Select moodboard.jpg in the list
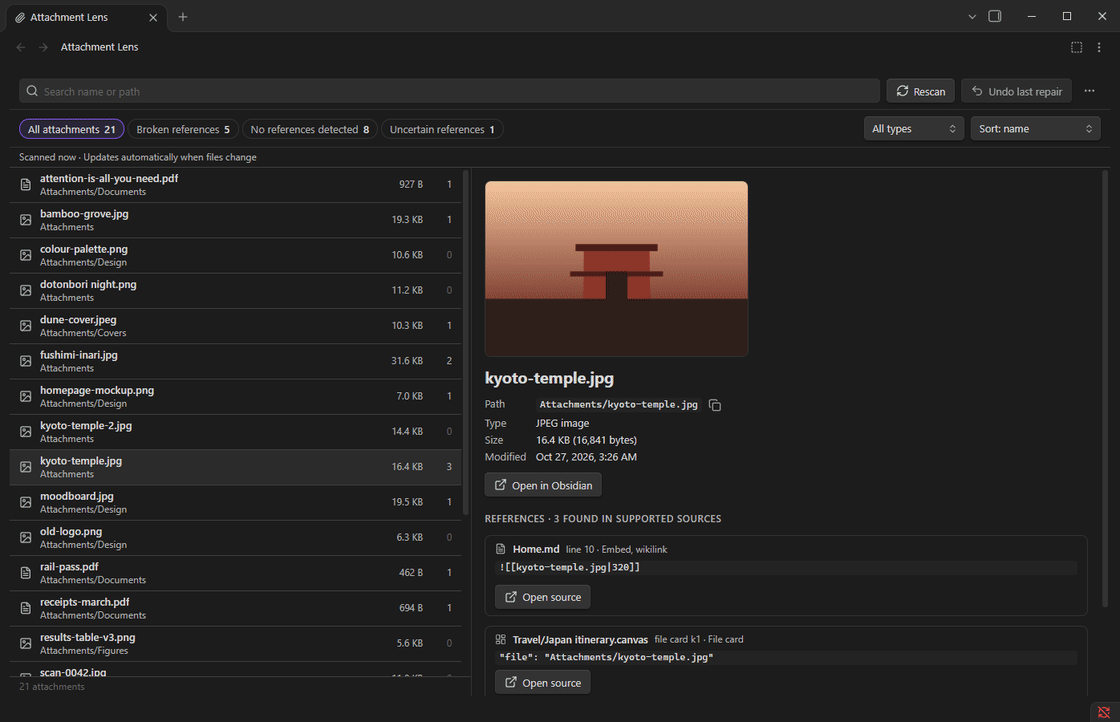The height and width of the screenshot is (722, 1120). (x=236, y=502)
